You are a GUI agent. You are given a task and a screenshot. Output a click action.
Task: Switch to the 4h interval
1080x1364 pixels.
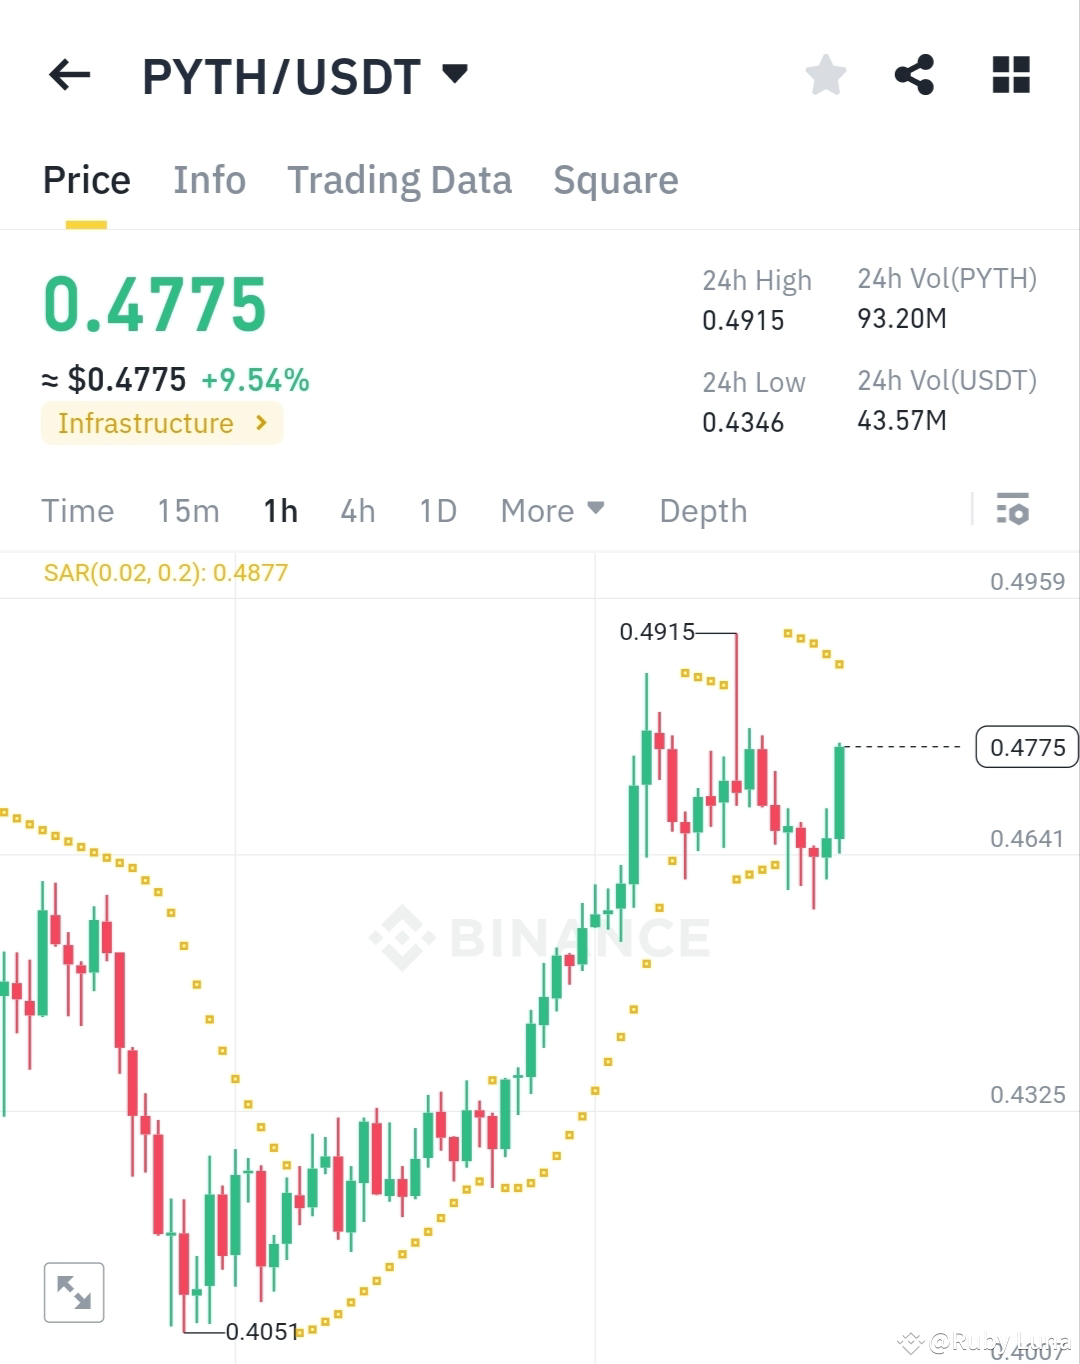[x=357, y=510]
